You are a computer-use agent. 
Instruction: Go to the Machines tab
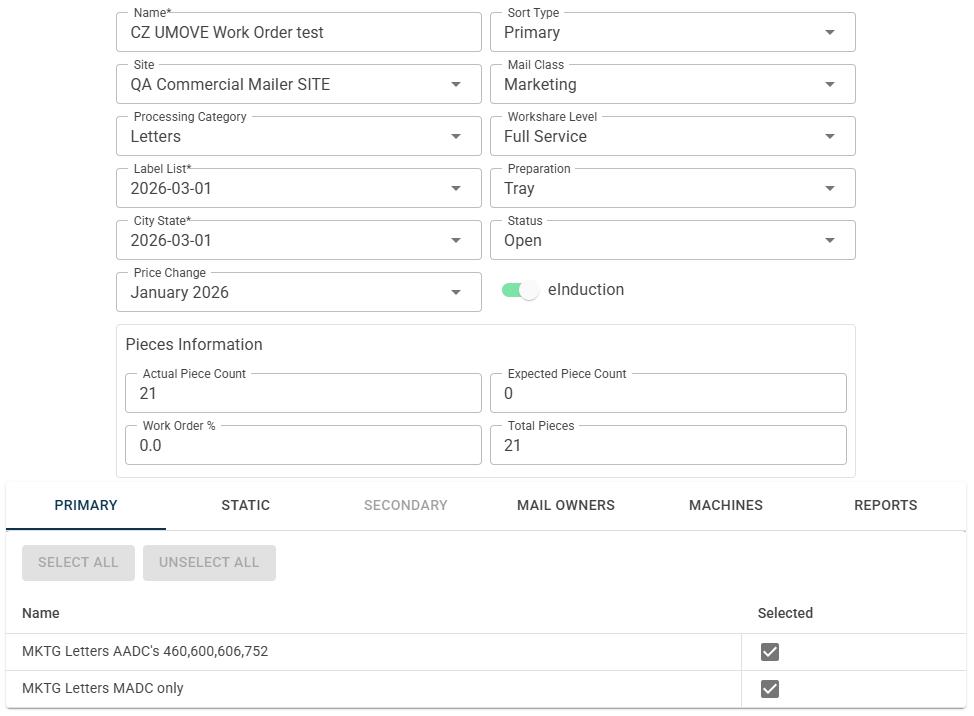pyautogui.click(x=726, y=506)
